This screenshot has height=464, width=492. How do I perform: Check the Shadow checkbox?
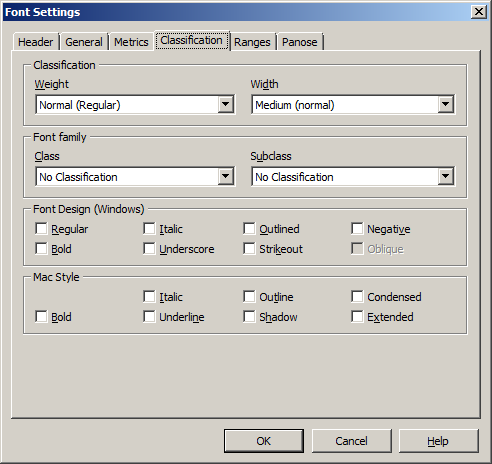pyautogui.click(x=249, y=317)
